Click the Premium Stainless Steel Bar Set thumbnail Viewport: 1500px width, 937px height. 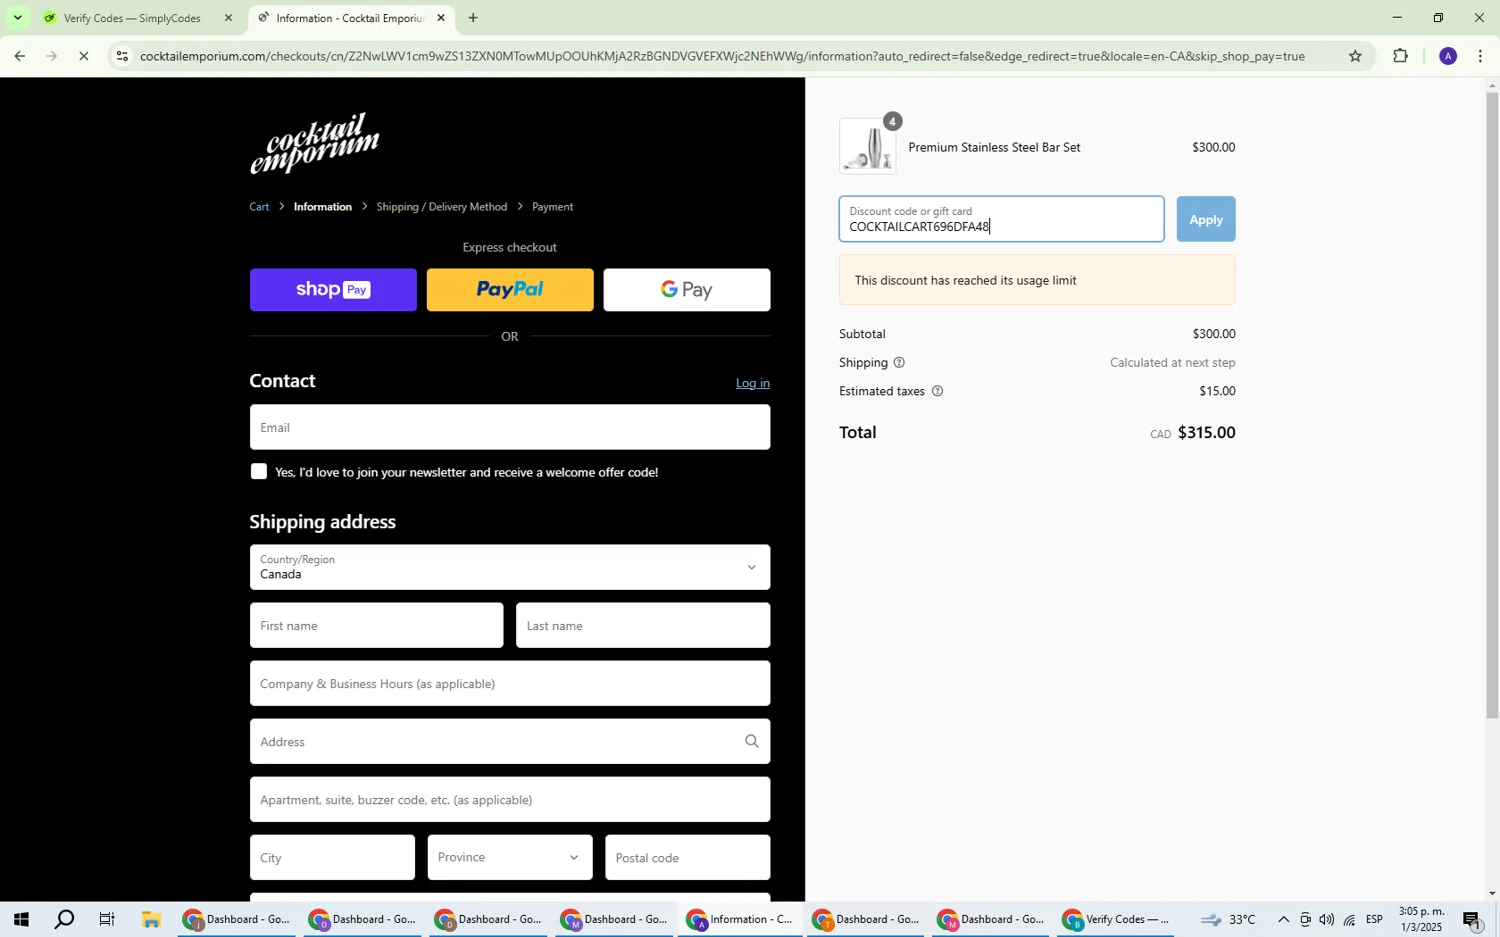[x=868, y=147]
